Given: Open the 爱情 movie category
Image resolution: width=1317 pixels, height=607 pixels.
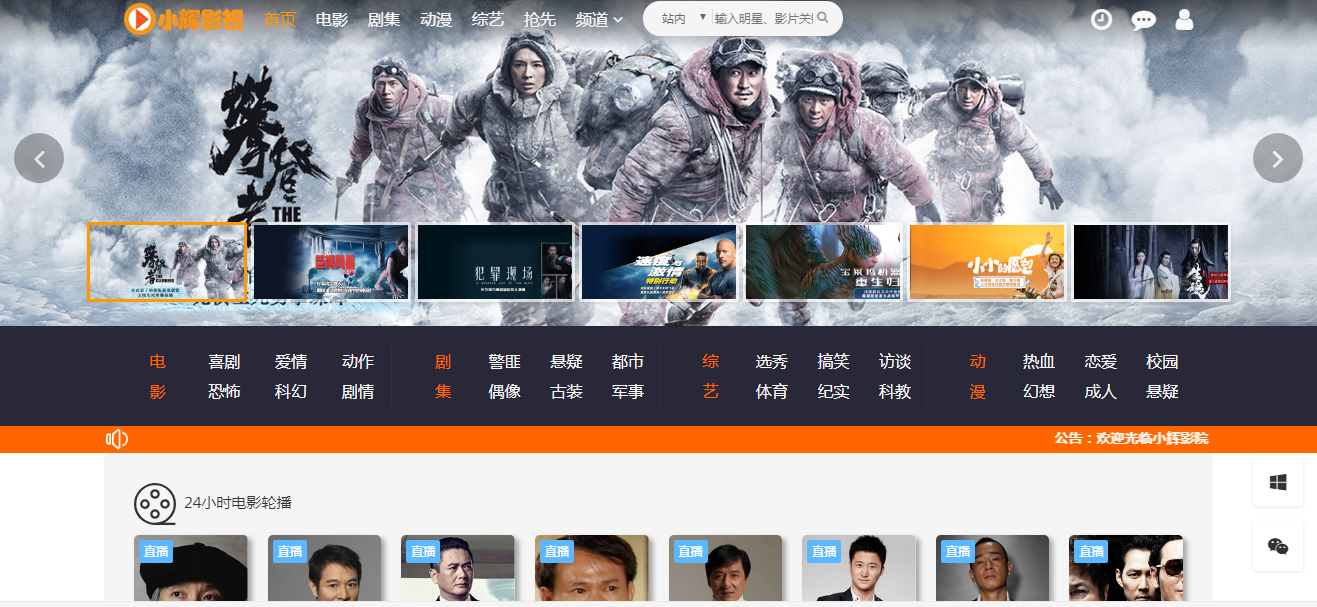Looking at the screenshot, I should tap(291, 362).
